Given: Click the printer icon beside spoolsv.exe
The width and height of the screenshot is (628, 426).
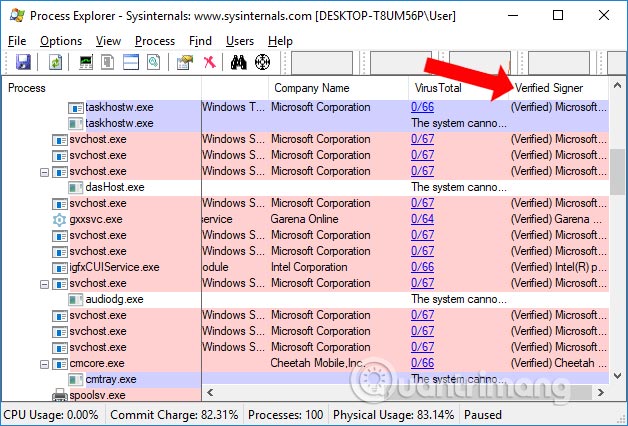Looking at the screenshot, I should coord(60,395).
